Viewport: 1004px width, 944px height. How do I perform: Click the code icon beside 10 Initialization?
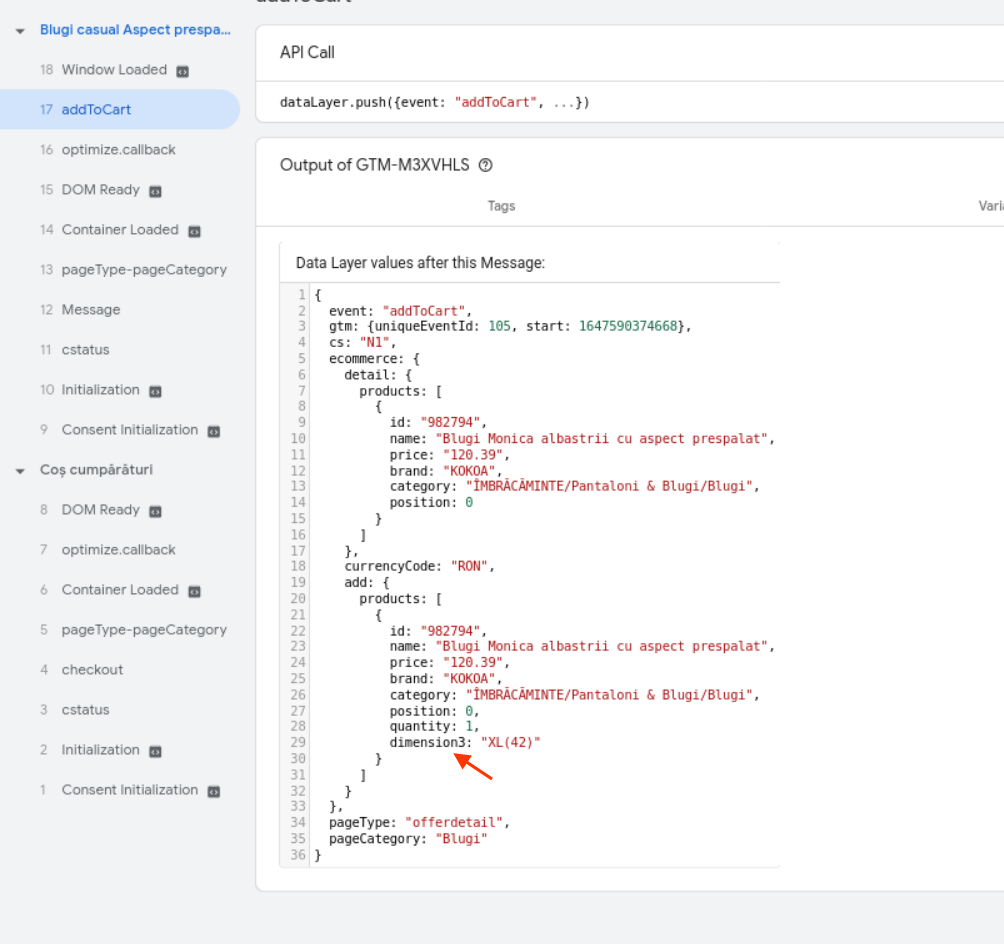155,391
